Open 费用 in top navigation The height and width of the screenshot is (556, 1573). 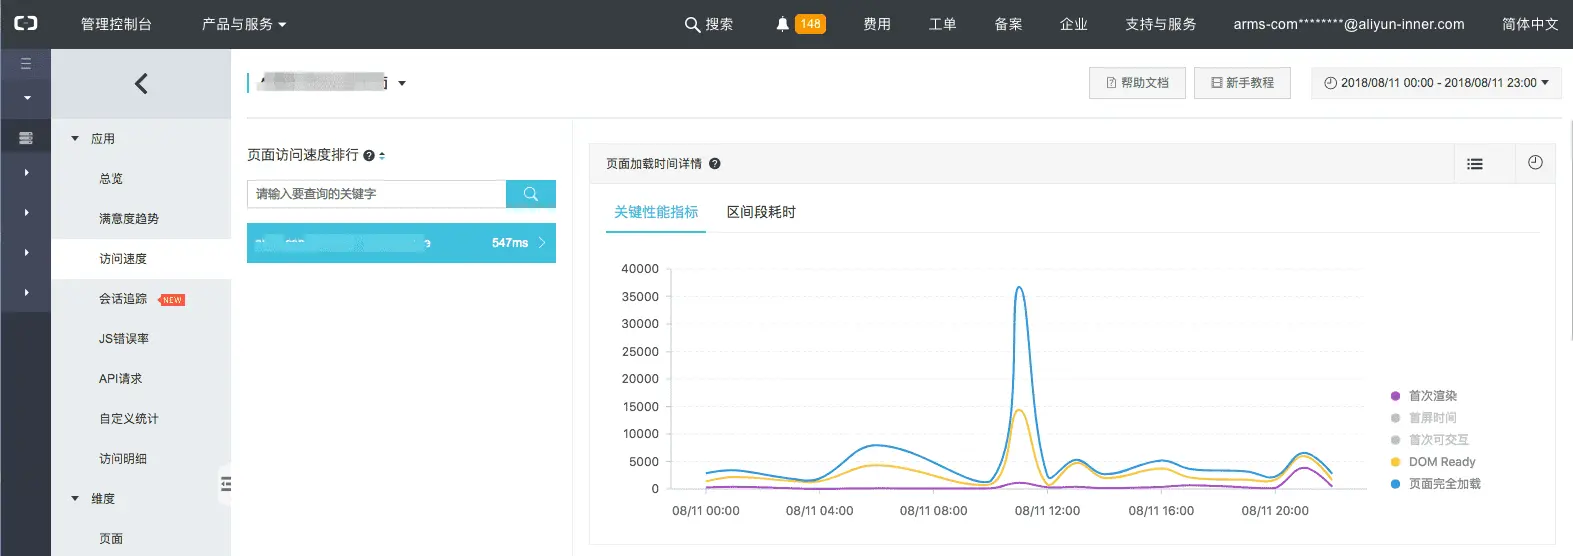877,24
